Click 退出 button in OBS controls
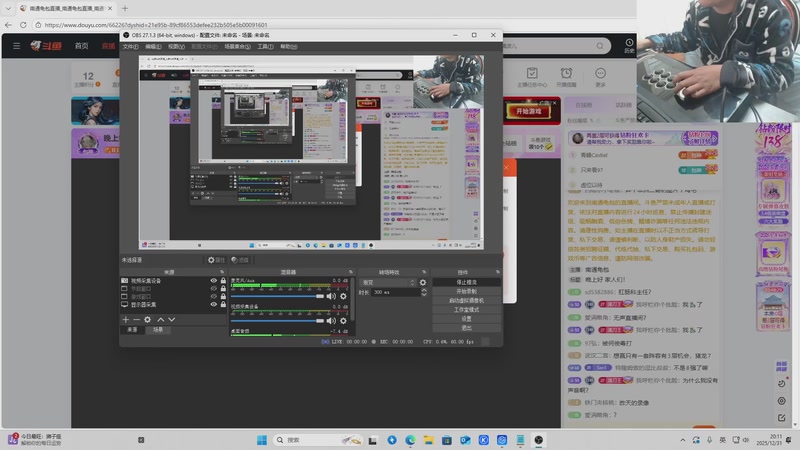Image resolution: width=800 pixels, height=450 pixels. tap(466, 328)
